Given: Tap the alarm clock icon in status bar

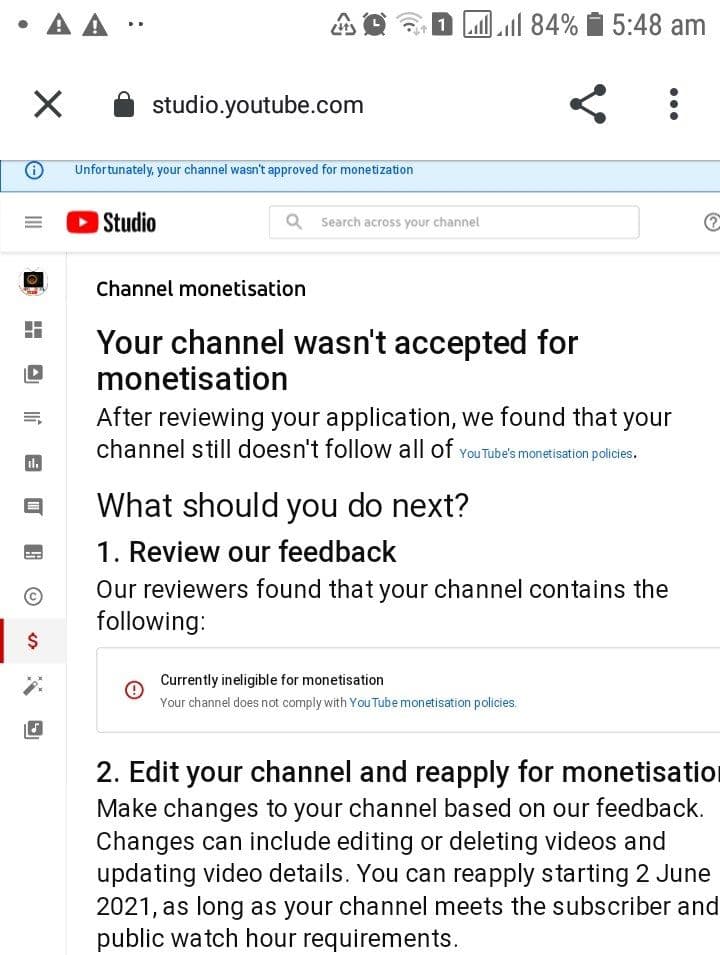Looking at the screenshot, I should point(375,25).
